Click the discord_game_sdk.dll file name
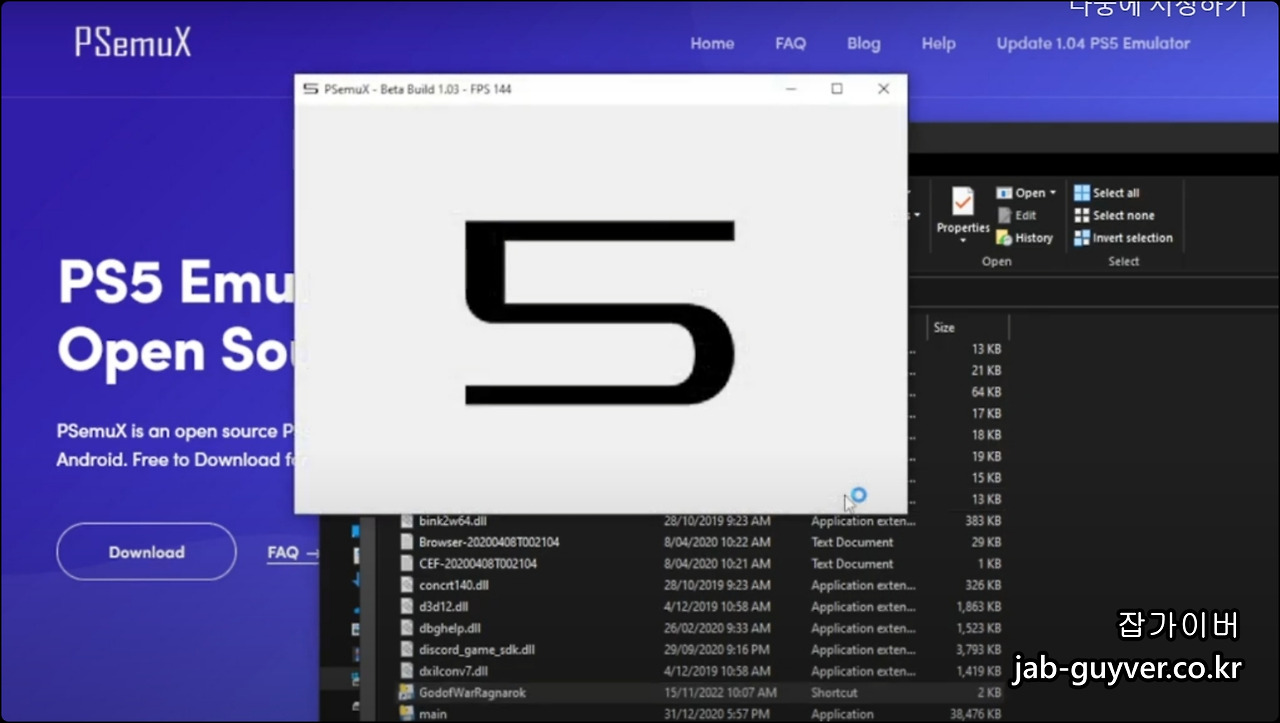 pyautogui.click(x=477, y=650)
